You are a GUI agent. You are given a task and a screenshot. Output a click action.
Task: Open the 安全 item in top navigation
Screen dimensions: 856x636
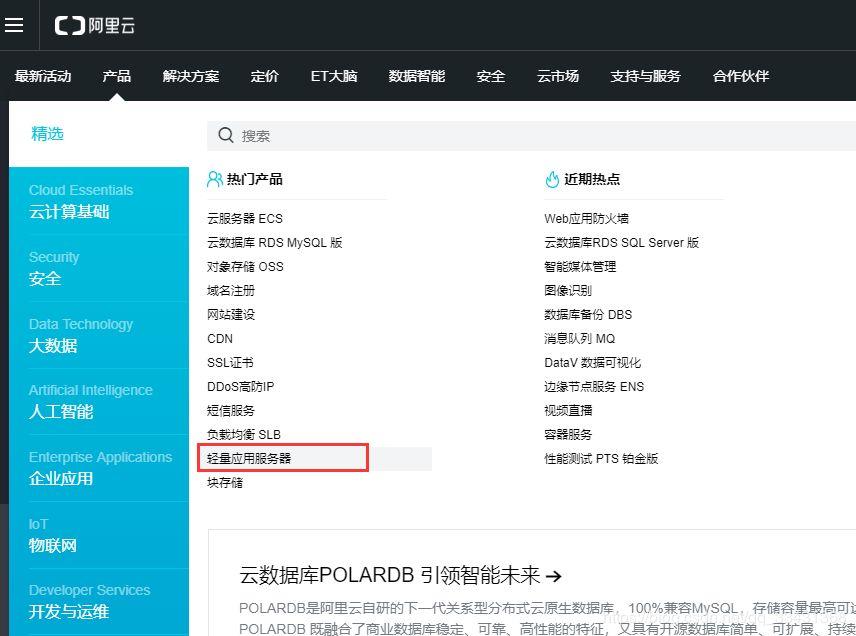tap(491, 76)
